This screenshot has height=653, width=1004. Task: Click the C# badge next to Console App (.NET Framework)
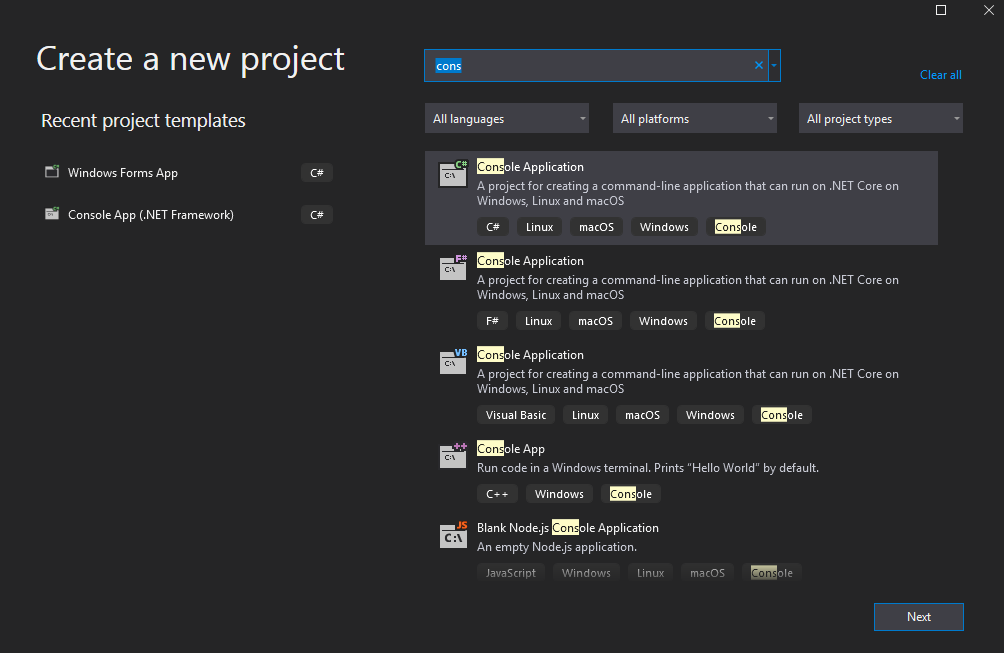[316, 215]
